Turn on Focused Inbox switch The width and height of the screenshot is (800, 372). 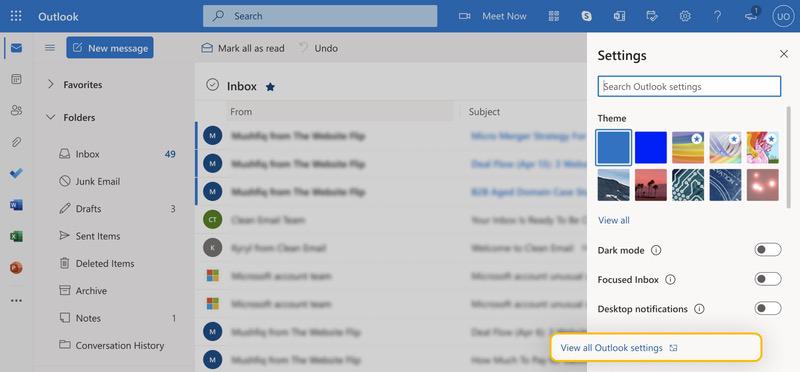coord(768,279)
